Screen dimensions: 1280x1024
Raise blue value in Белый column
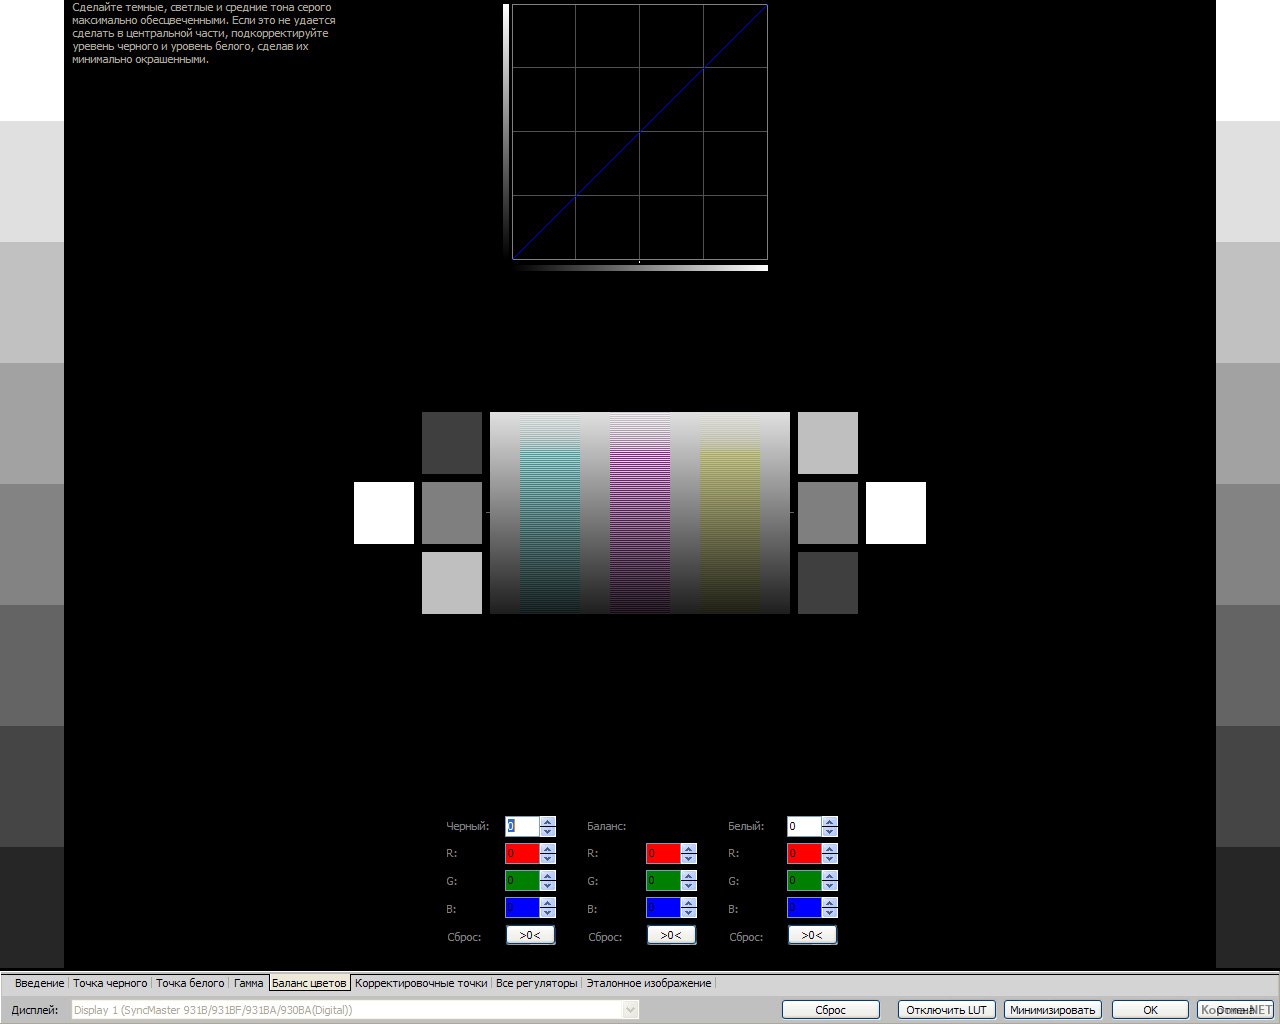point(829,903)
